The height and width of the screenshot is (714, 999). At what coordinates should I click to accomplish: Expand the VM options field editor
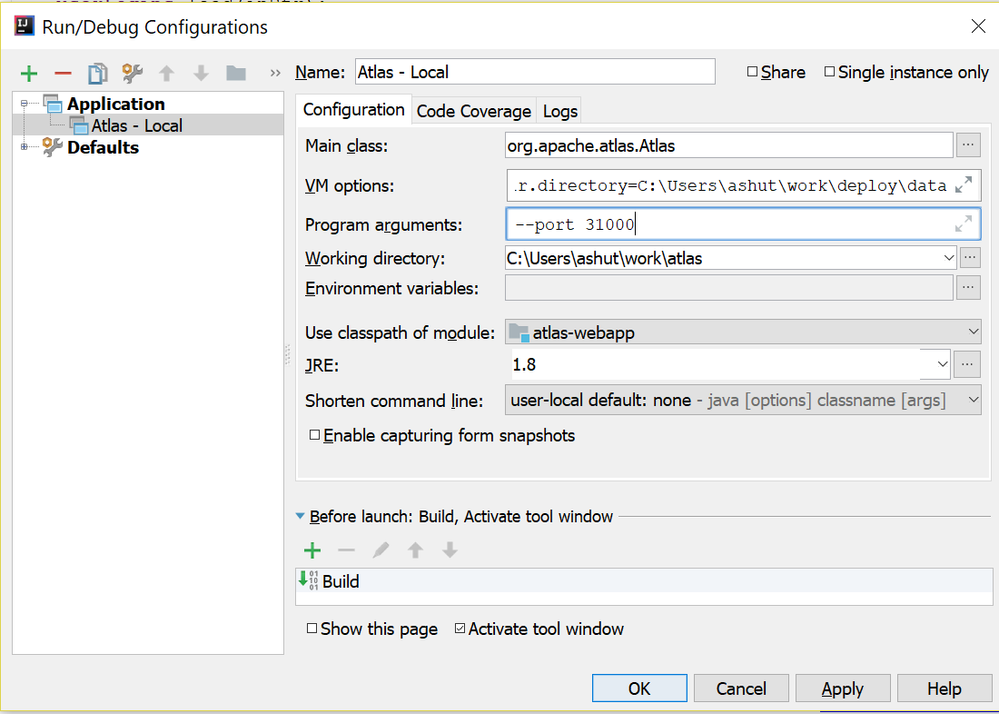click(963, 185)
